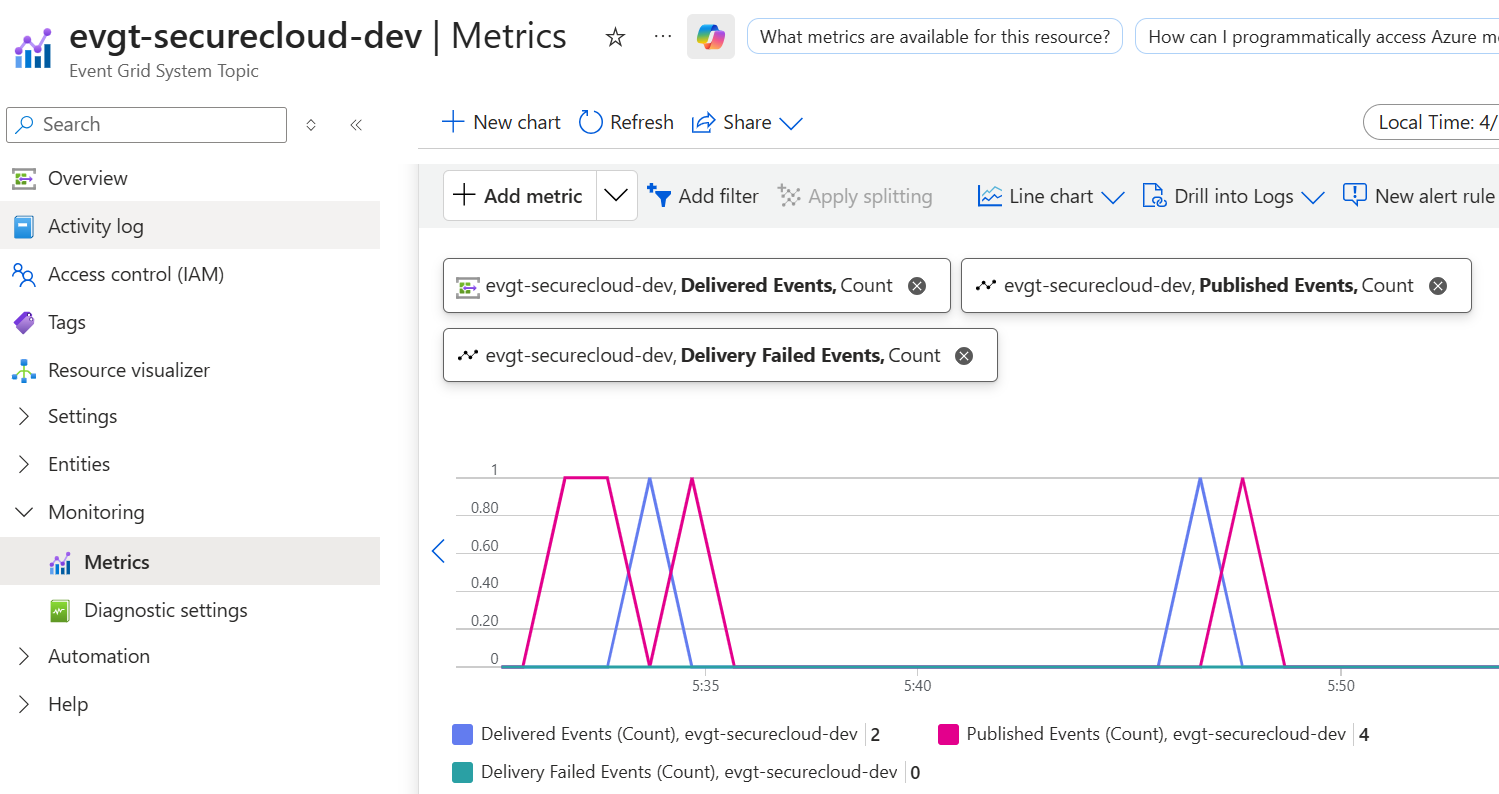Remove the Delivered Events metric

[916, 286]
